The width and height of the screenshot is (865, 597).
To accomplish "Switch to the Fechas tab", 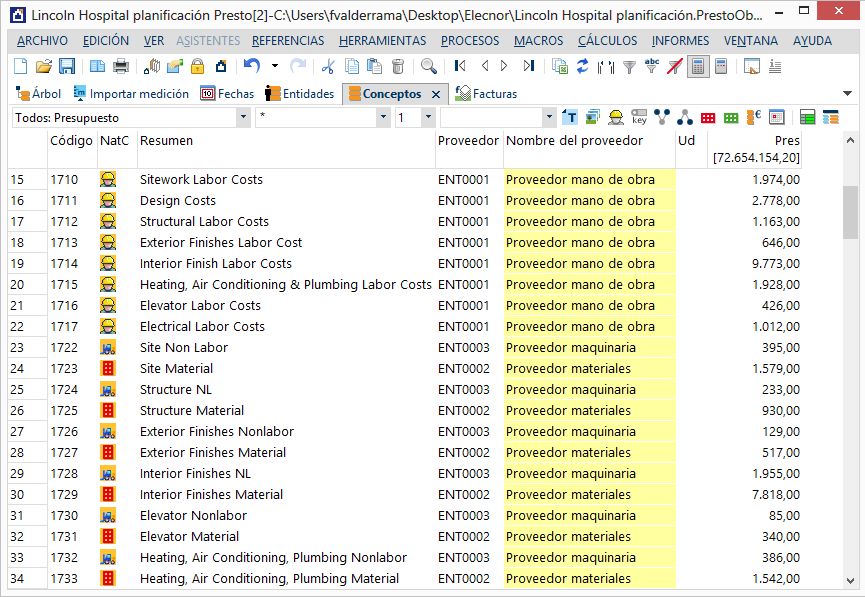I will 227,94.
